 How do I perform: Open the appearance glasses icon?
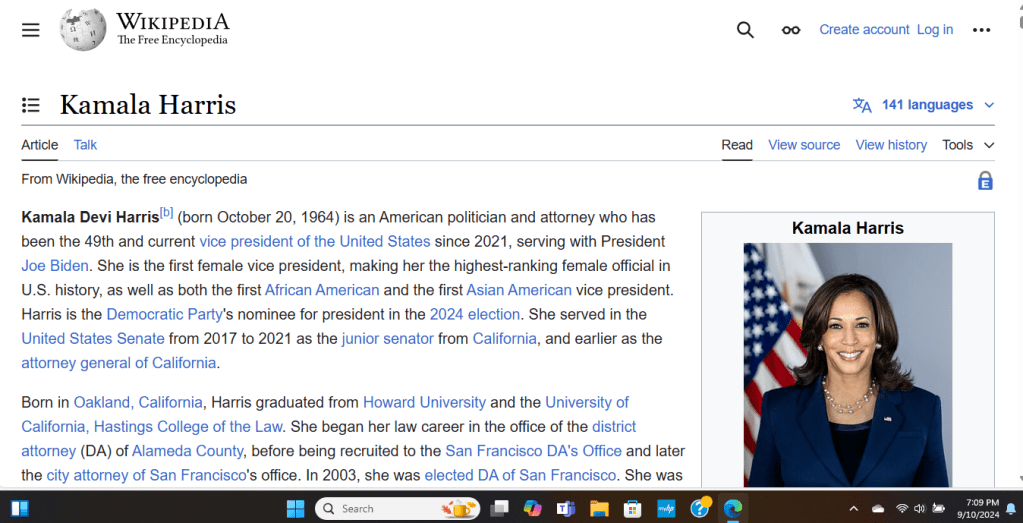click(791, 30)
